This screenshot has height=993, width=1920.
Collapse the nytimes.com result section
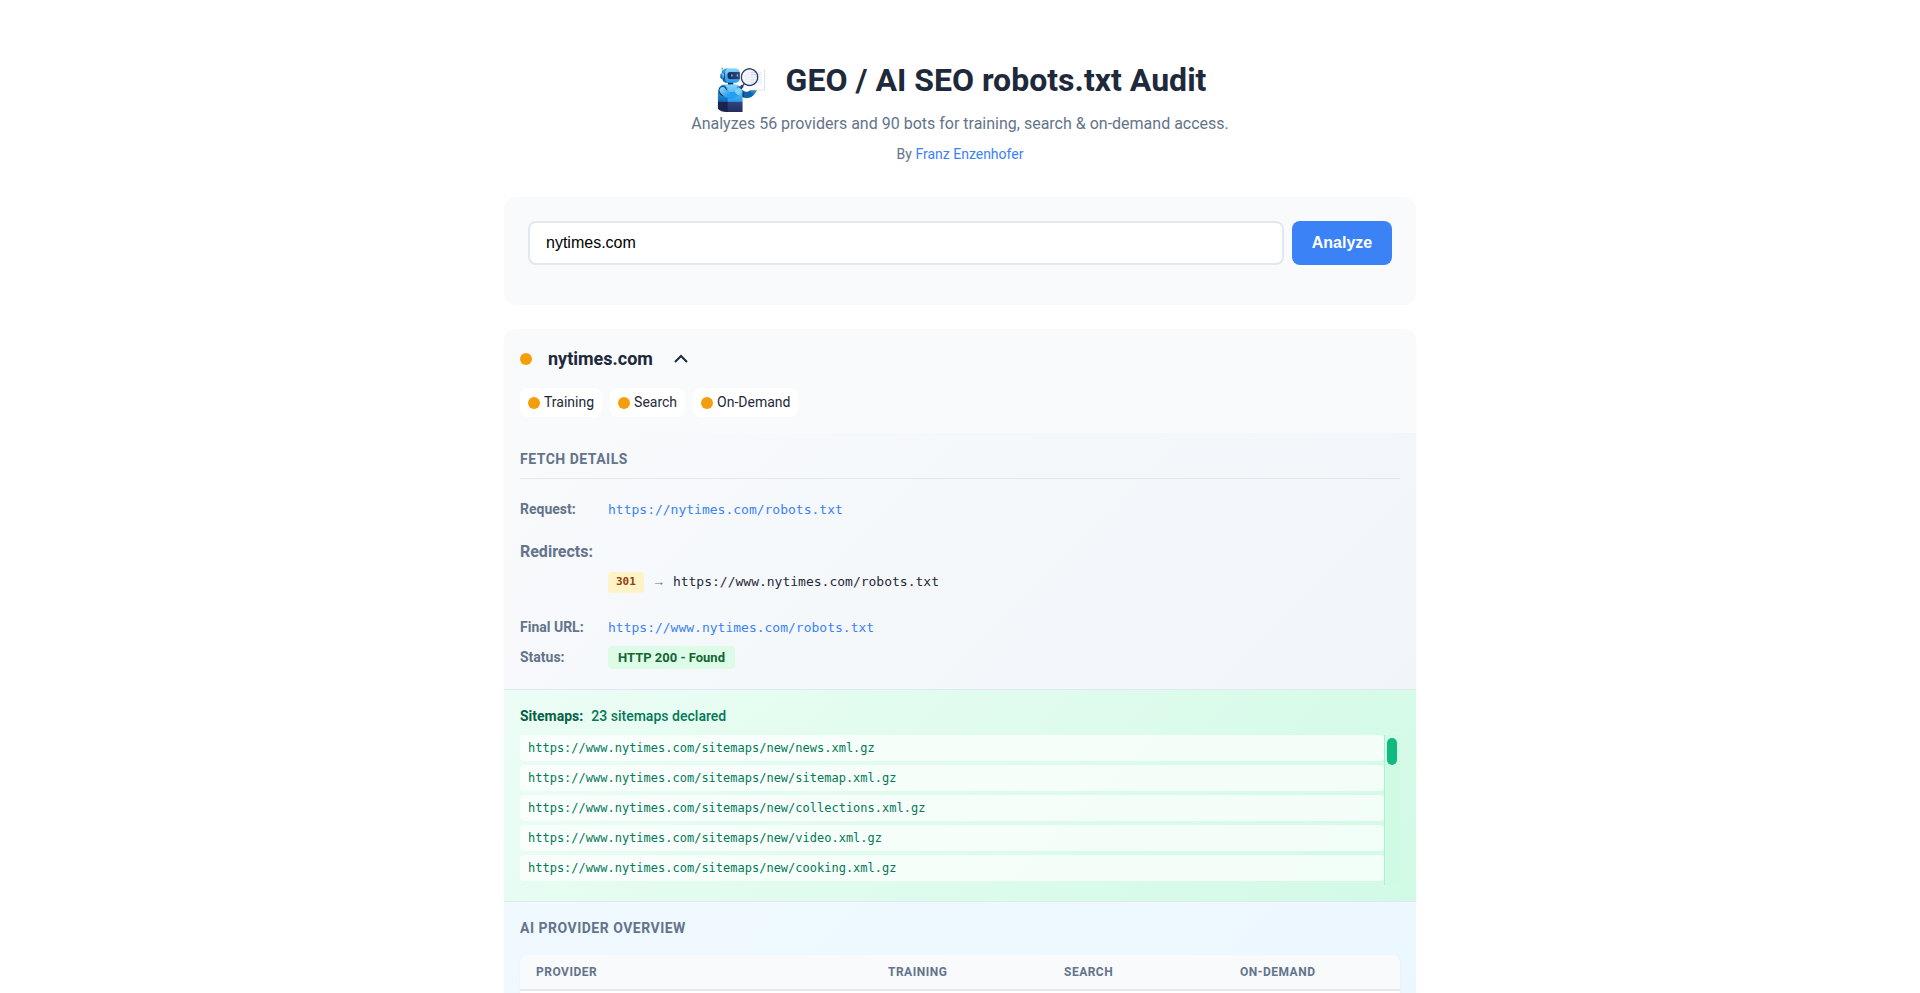[681, 359]
